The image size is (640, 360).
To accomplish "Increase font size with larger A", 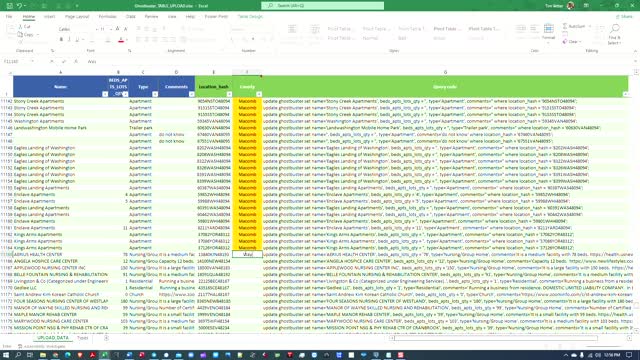I will (x=118, y=29).
